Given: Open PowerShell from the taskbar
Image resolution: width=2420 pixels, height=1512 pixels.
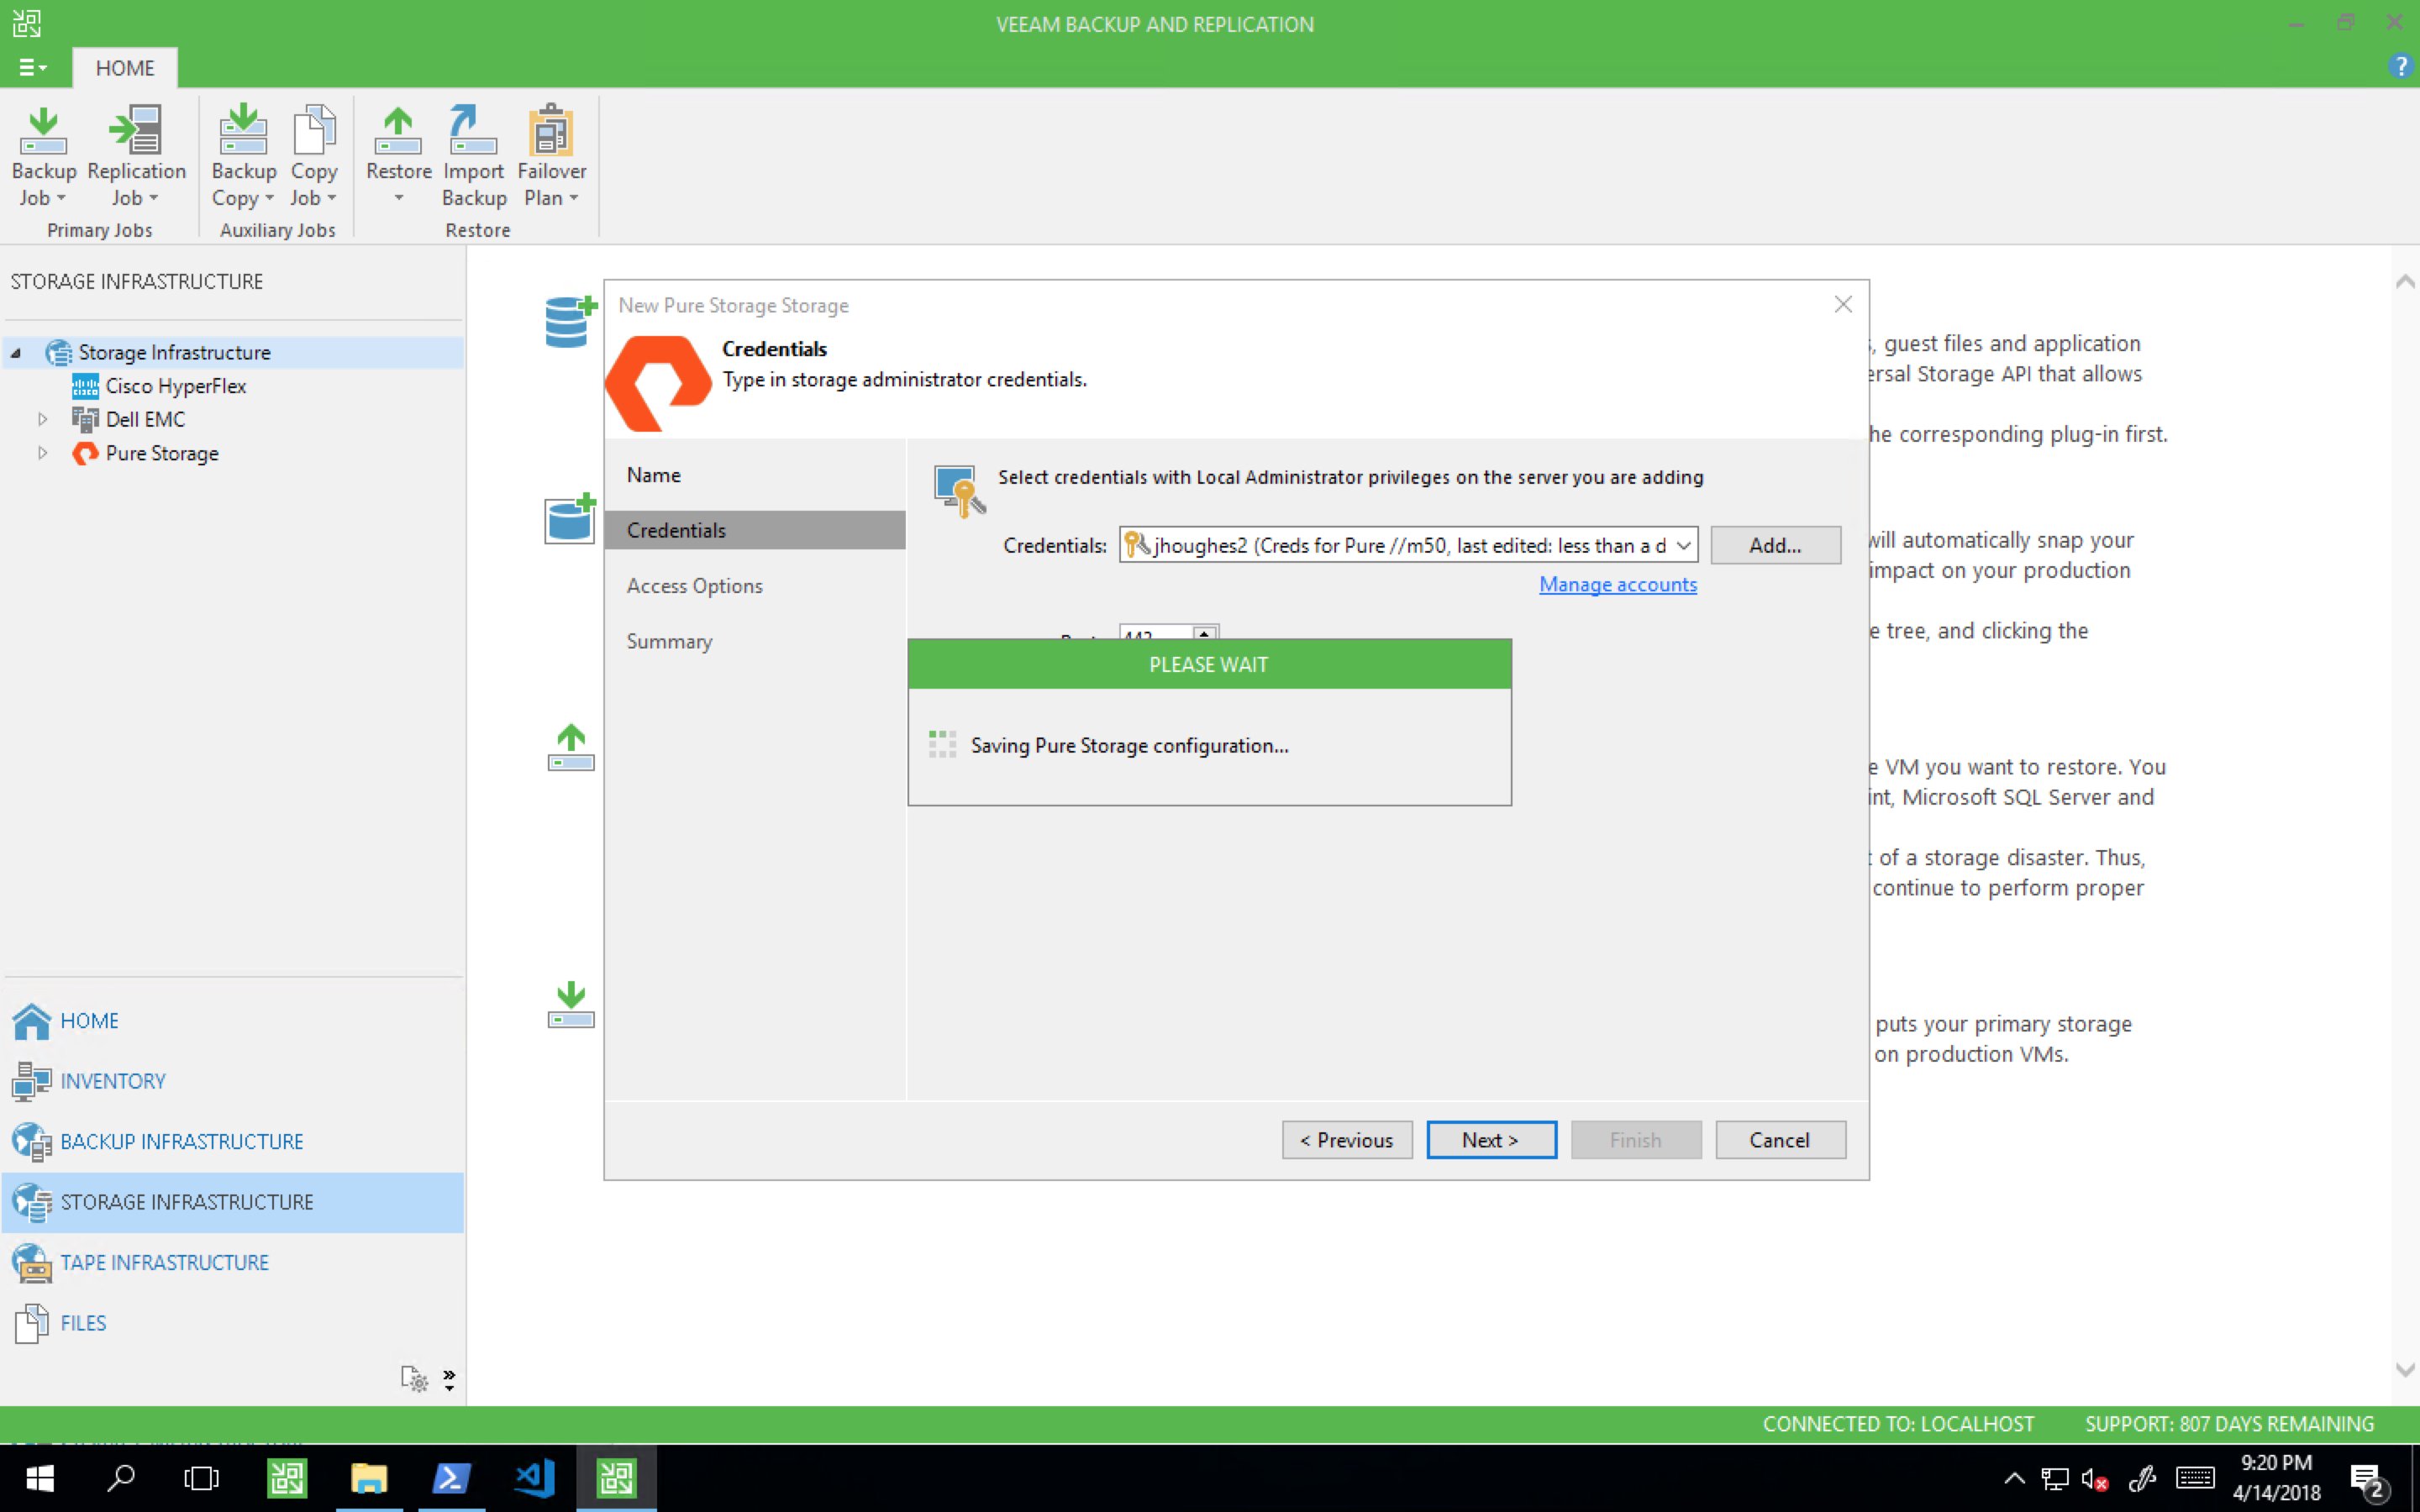Looking at the screenshot, I should tap(450, 1478).
